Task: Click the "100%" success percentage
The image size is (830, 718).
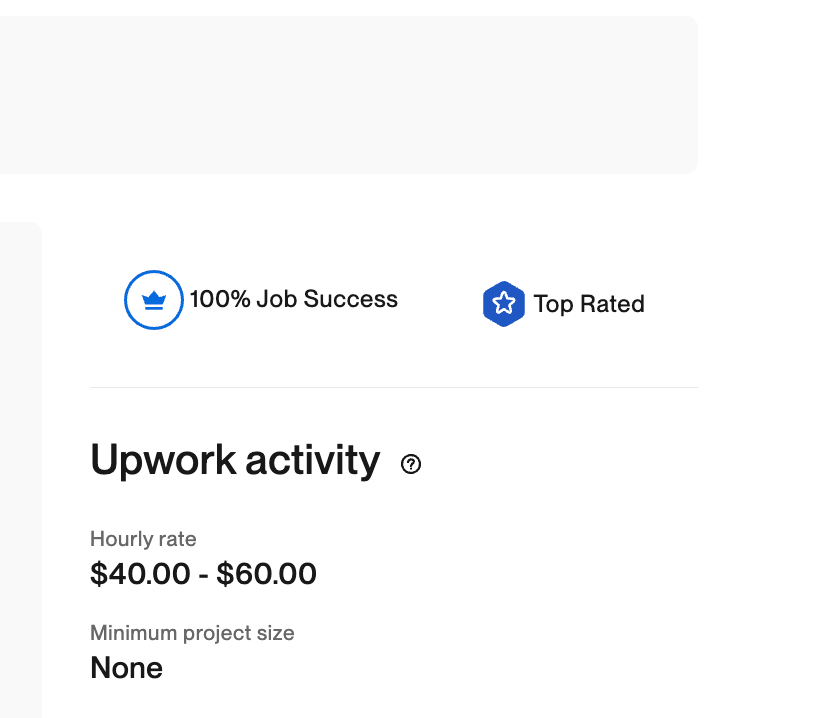Action: tap(220, 299)
